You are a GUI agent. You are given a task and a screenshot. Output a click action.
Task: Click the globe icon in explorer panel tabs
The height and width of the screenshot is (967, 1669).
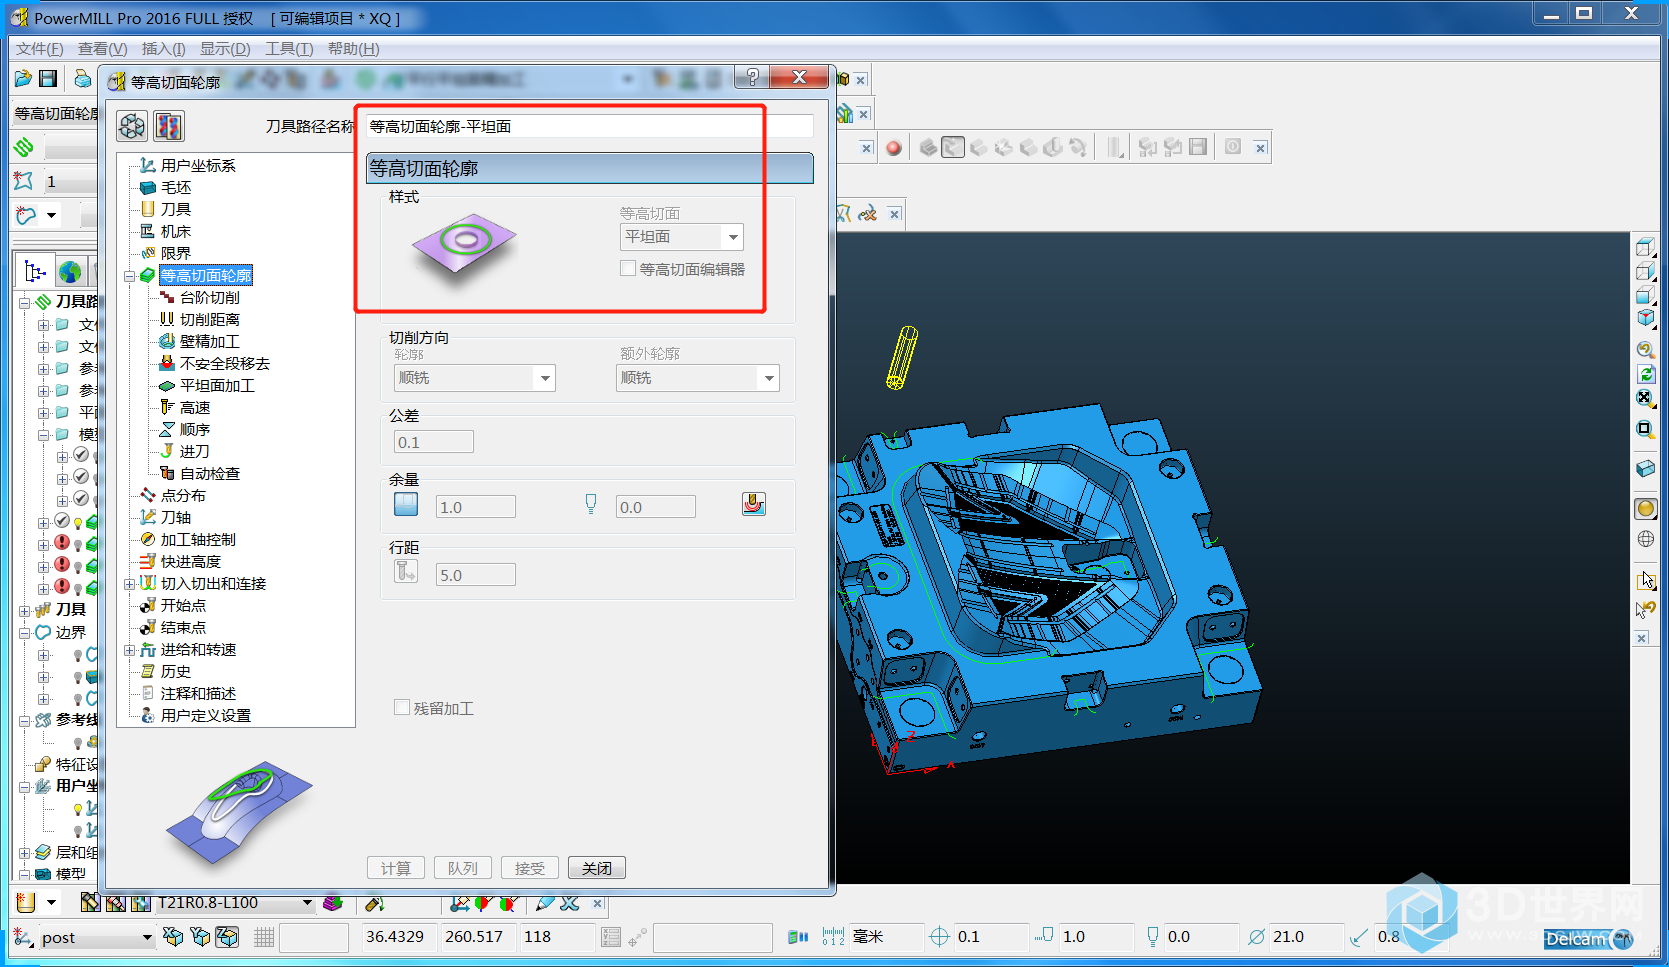tap(70, 272)
